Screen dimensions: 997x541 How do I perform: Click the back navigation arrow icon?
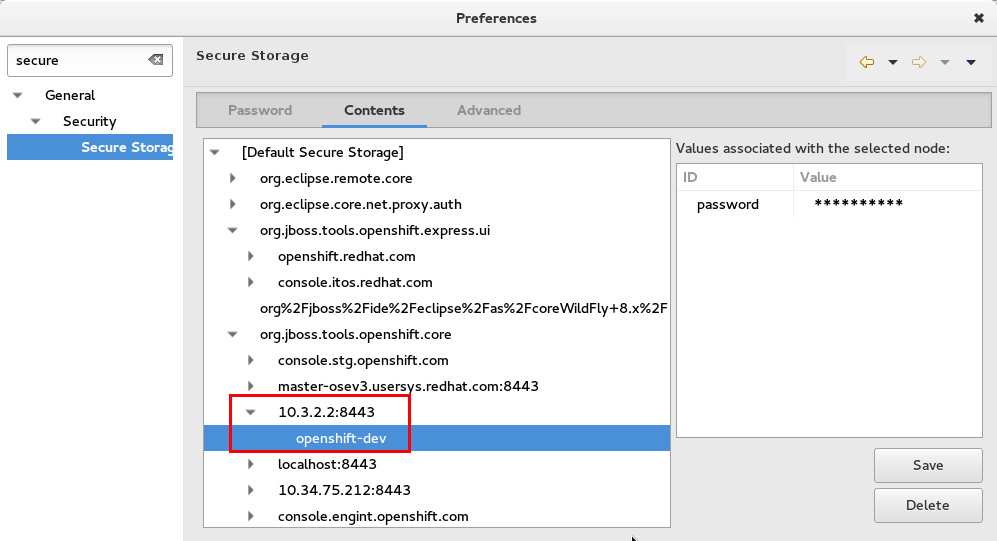tap(867, 62)
